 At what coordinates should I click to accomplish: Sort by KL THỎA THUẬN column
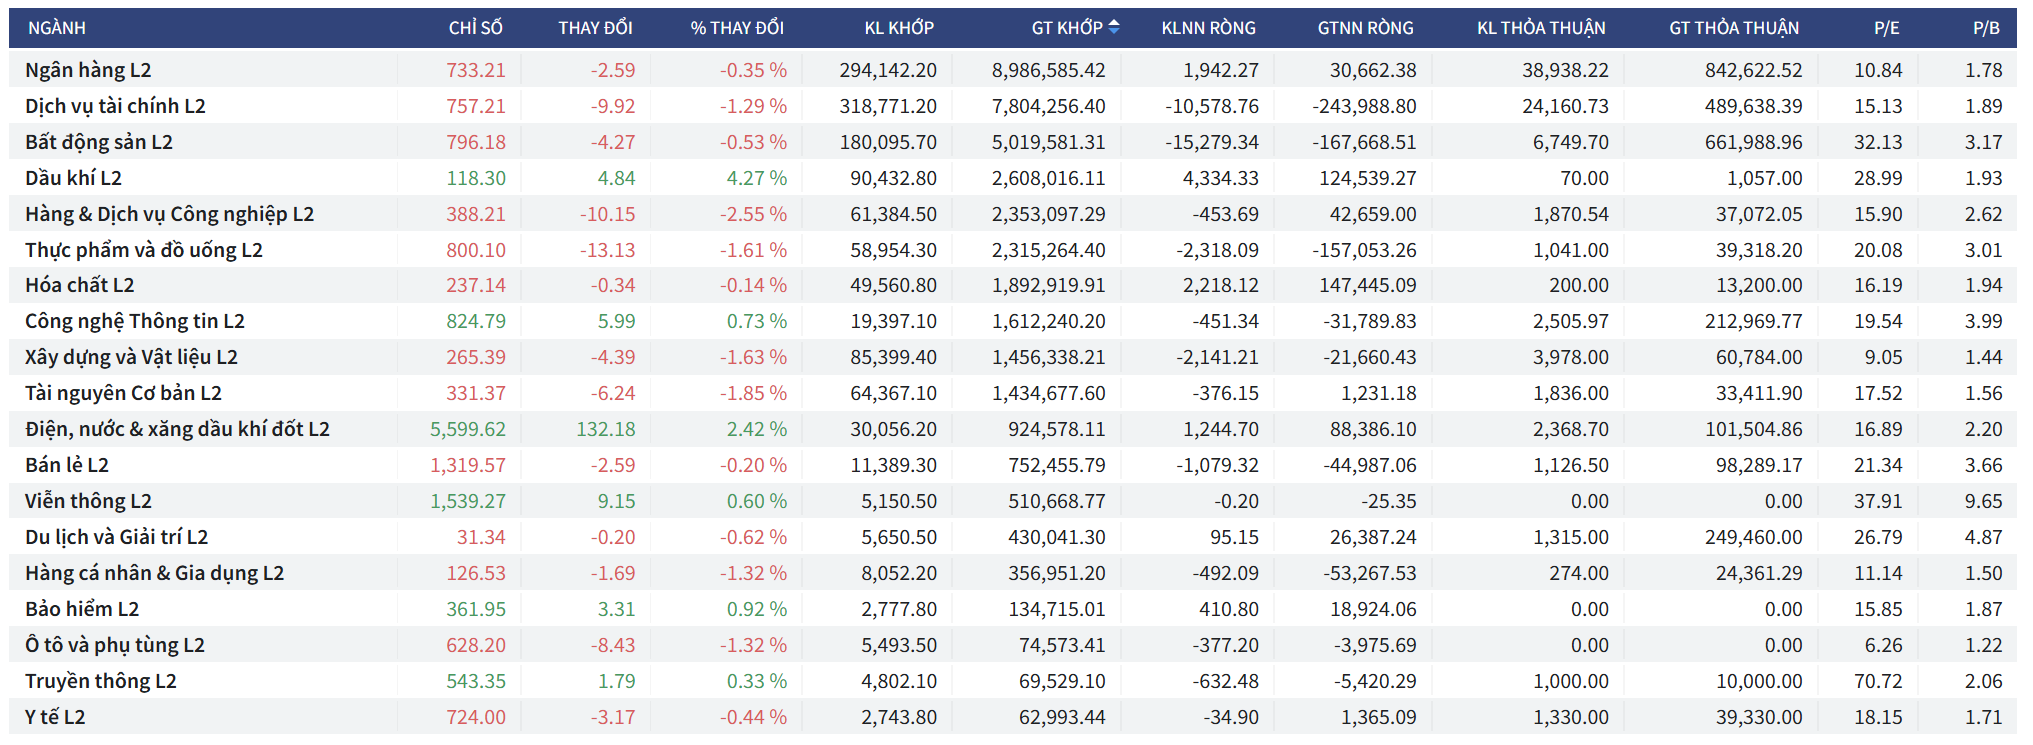pos(1541,28)
